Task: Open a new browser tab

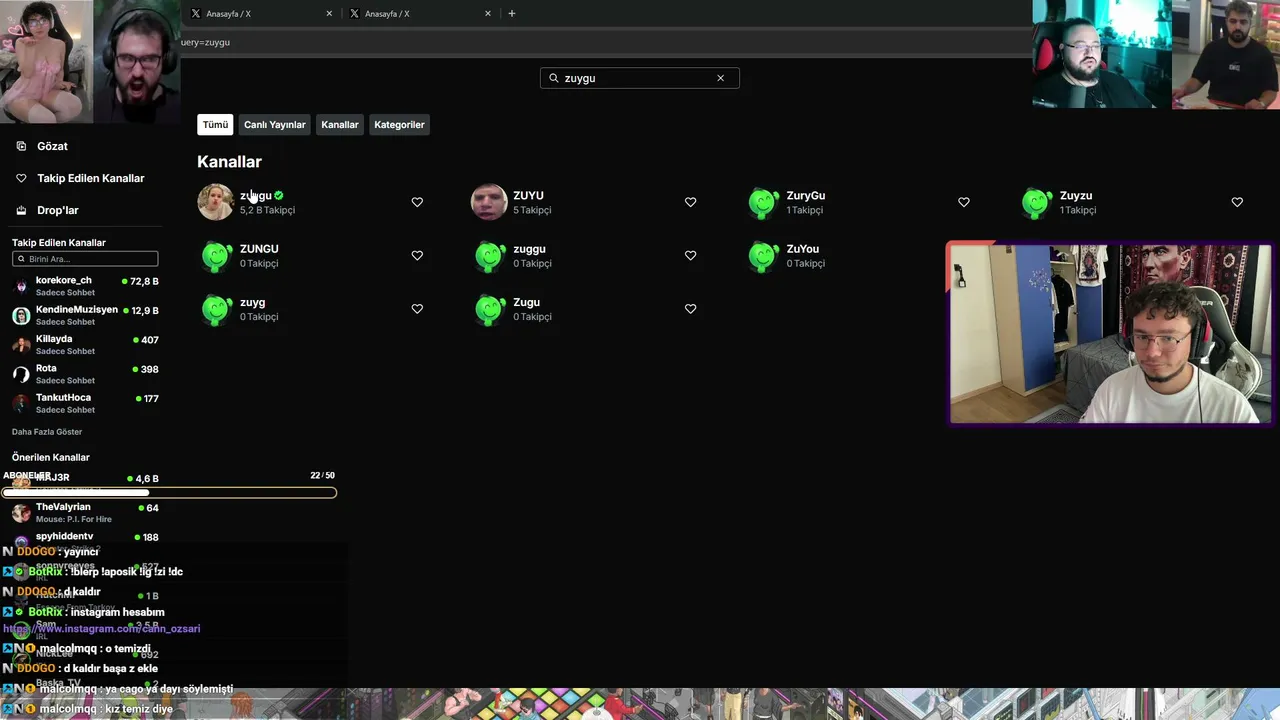Action: tap(512, 13)
